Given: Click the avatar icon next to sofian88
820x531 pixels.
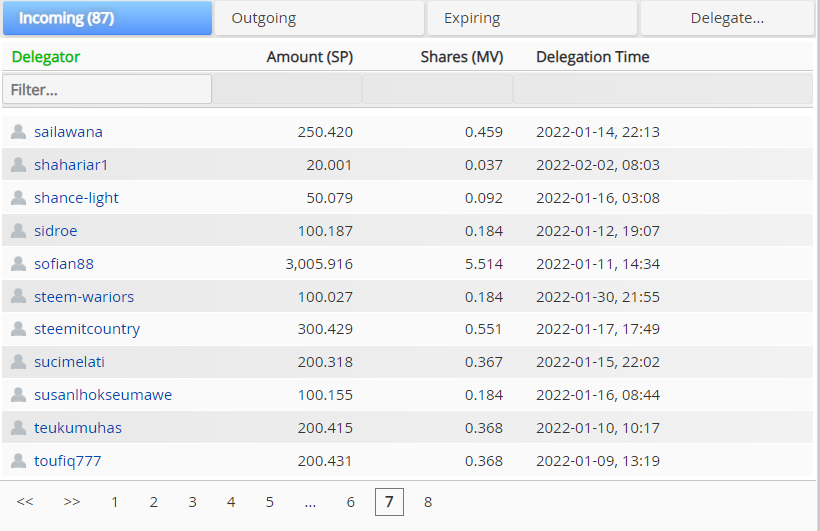Looking at the screenshot, I should 18,264.
